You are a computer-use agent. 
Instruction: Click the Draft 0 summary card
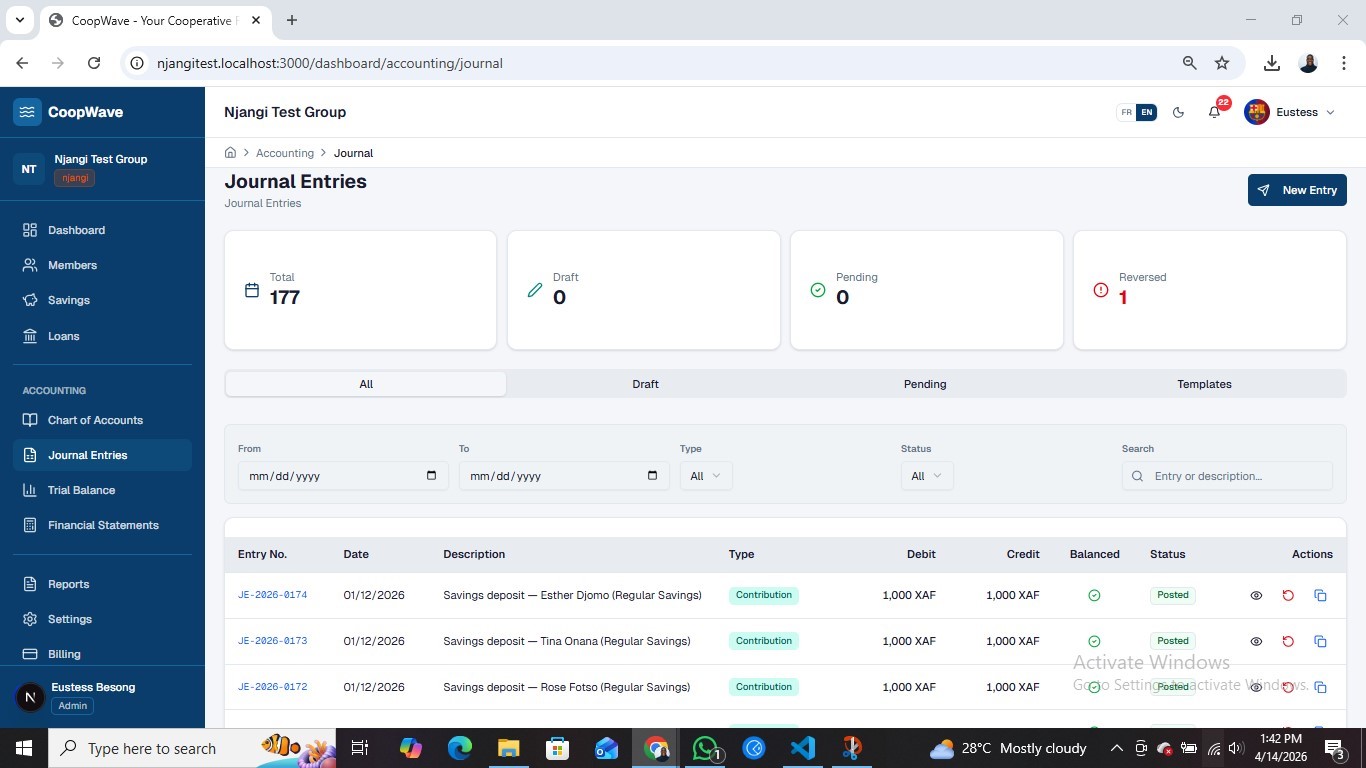coord(644,290)
